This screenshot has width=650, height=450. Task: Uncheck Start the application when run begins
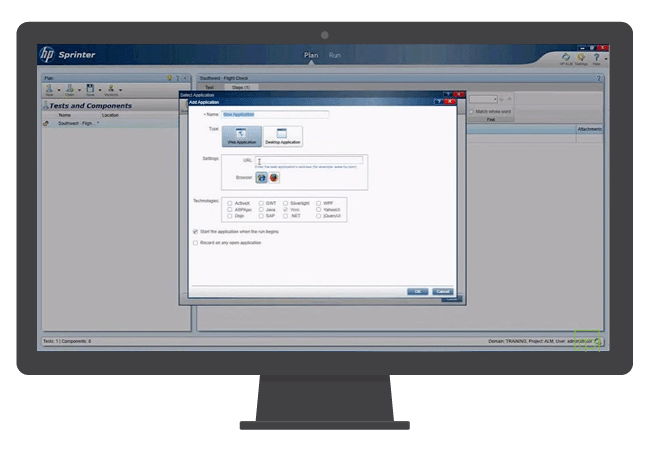coord(195,232)
